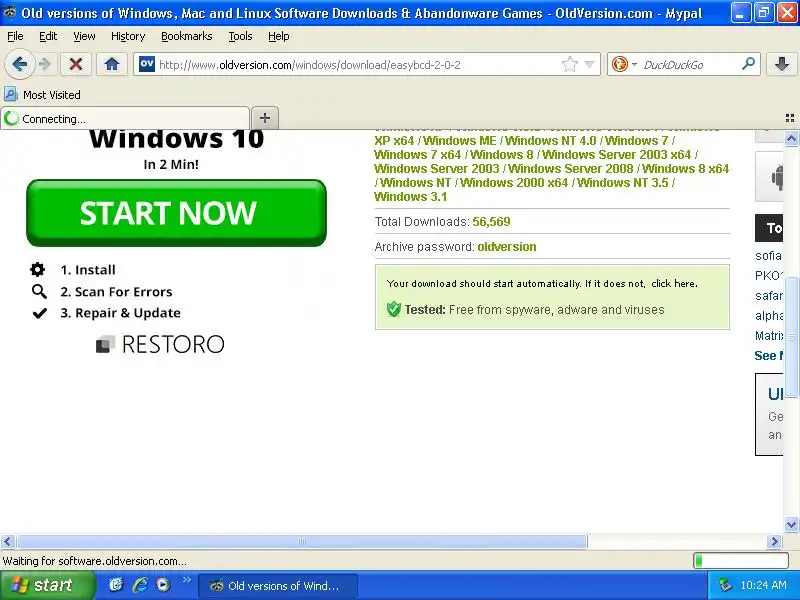Click the horizontal scrollbar left arrow
Image resolution: width=800 pixels, height=600 pixels.
point(7,541)
